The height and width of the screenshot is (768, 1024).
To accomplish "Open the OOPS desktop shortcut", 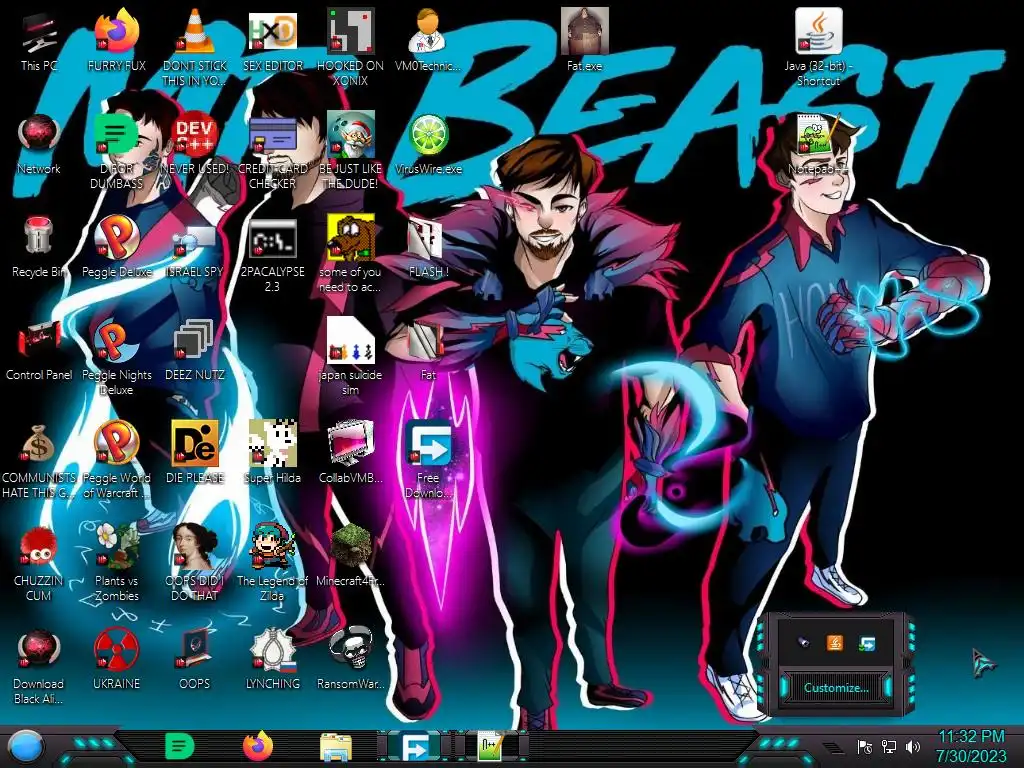I will tap(195, 660).
